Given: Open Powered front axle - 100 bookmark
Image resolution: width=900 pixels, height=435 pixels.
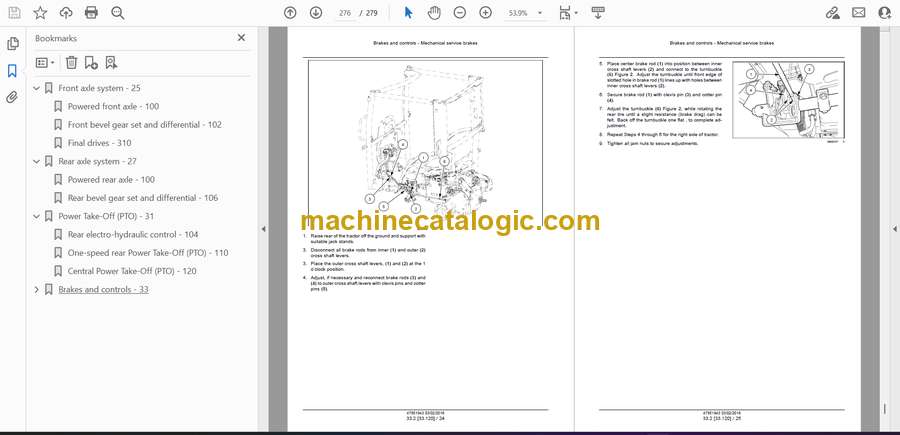Looking at the screenshot, I should [x=113, y=106].
